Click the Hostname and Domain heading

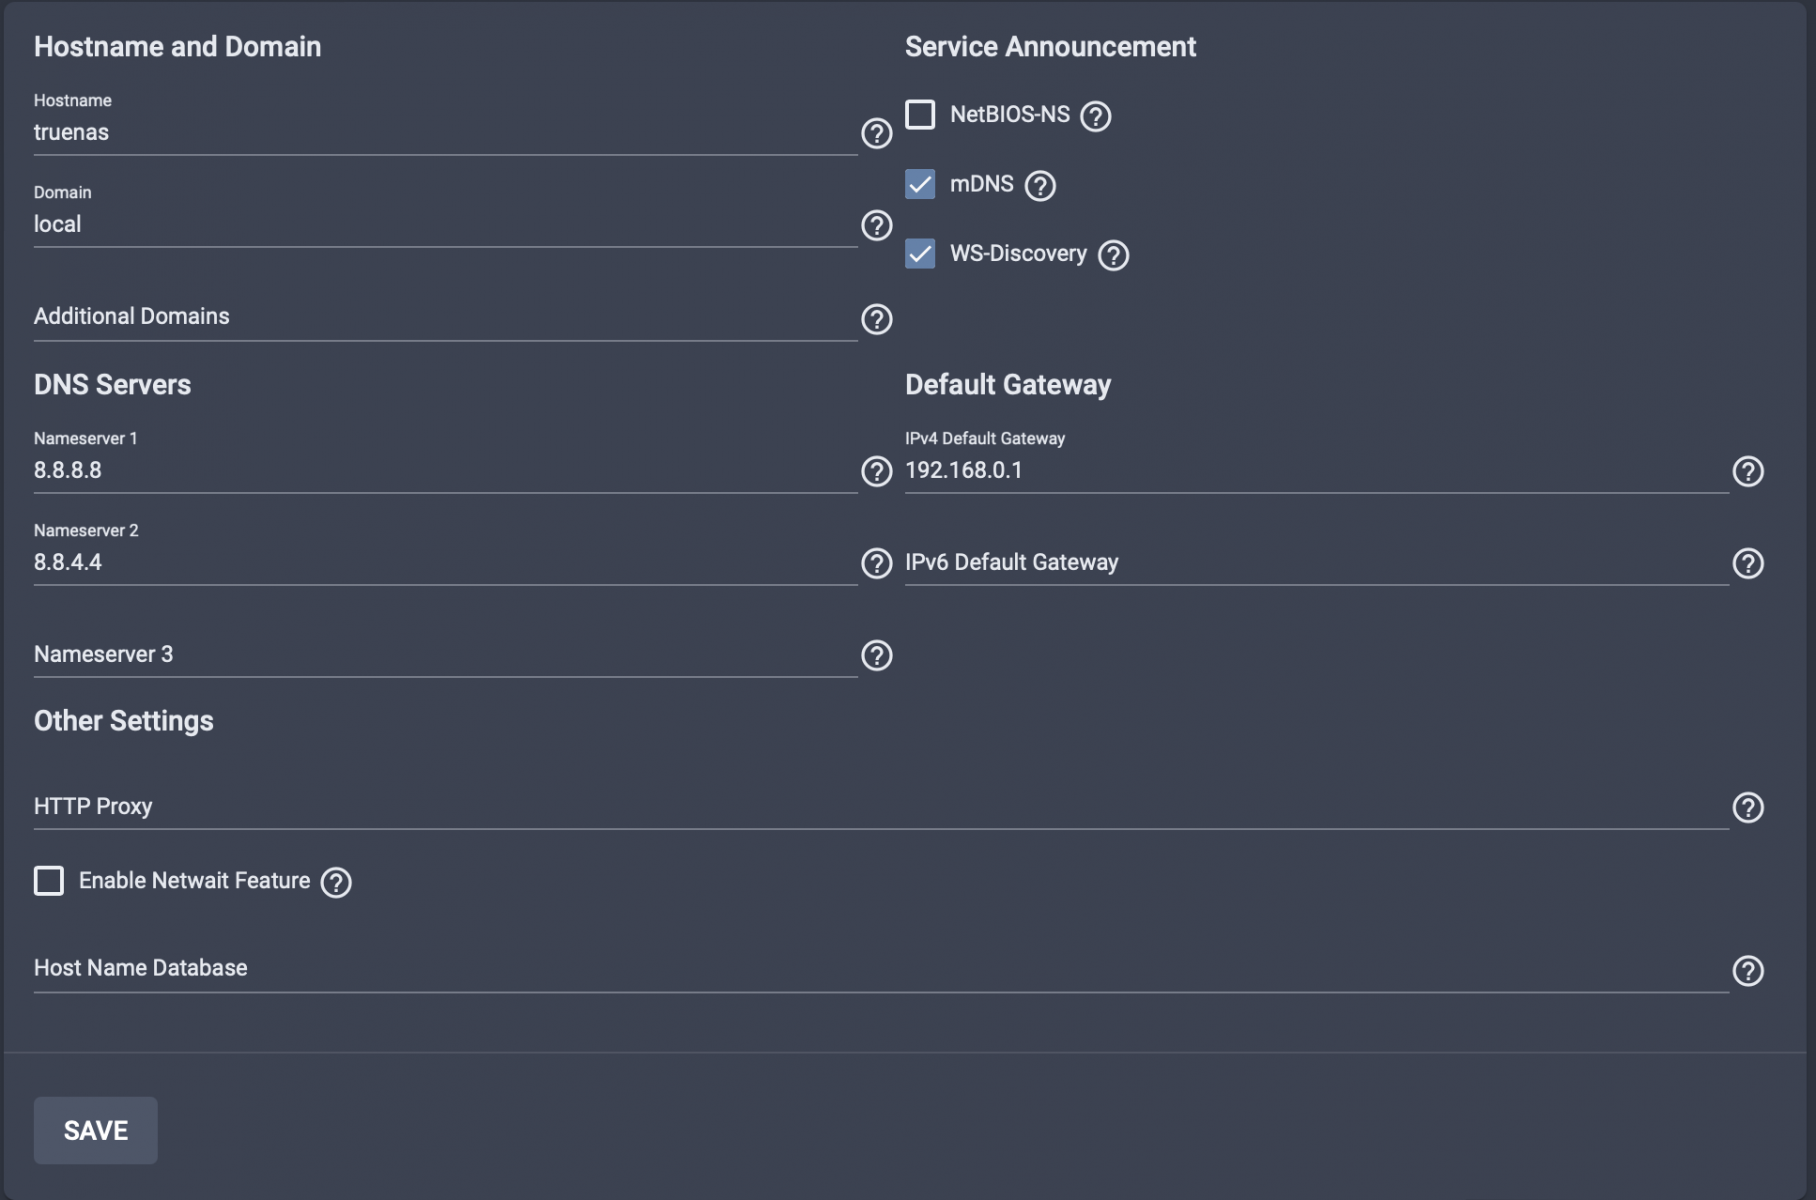178,47
